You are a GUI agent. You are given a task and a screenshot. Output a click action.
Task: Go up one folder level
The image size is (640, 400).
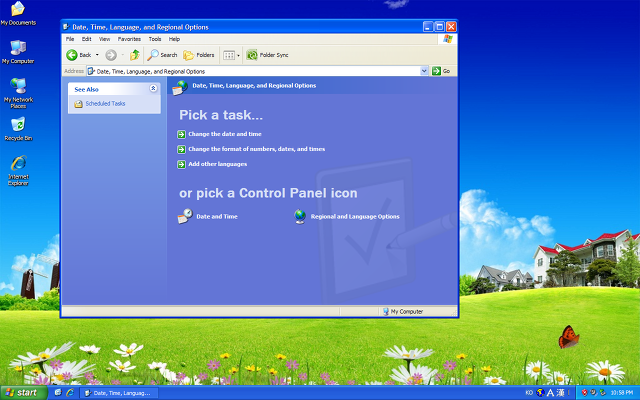(135, 55)
